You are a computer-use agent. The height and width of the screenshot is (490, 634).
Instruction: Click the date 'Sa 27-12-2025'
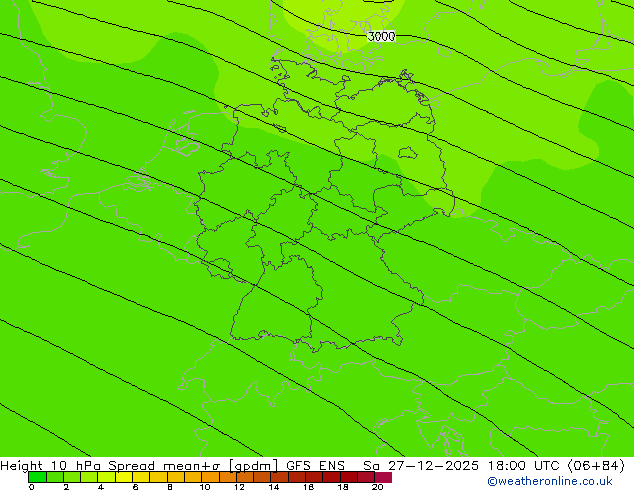[x=421, y=466]
